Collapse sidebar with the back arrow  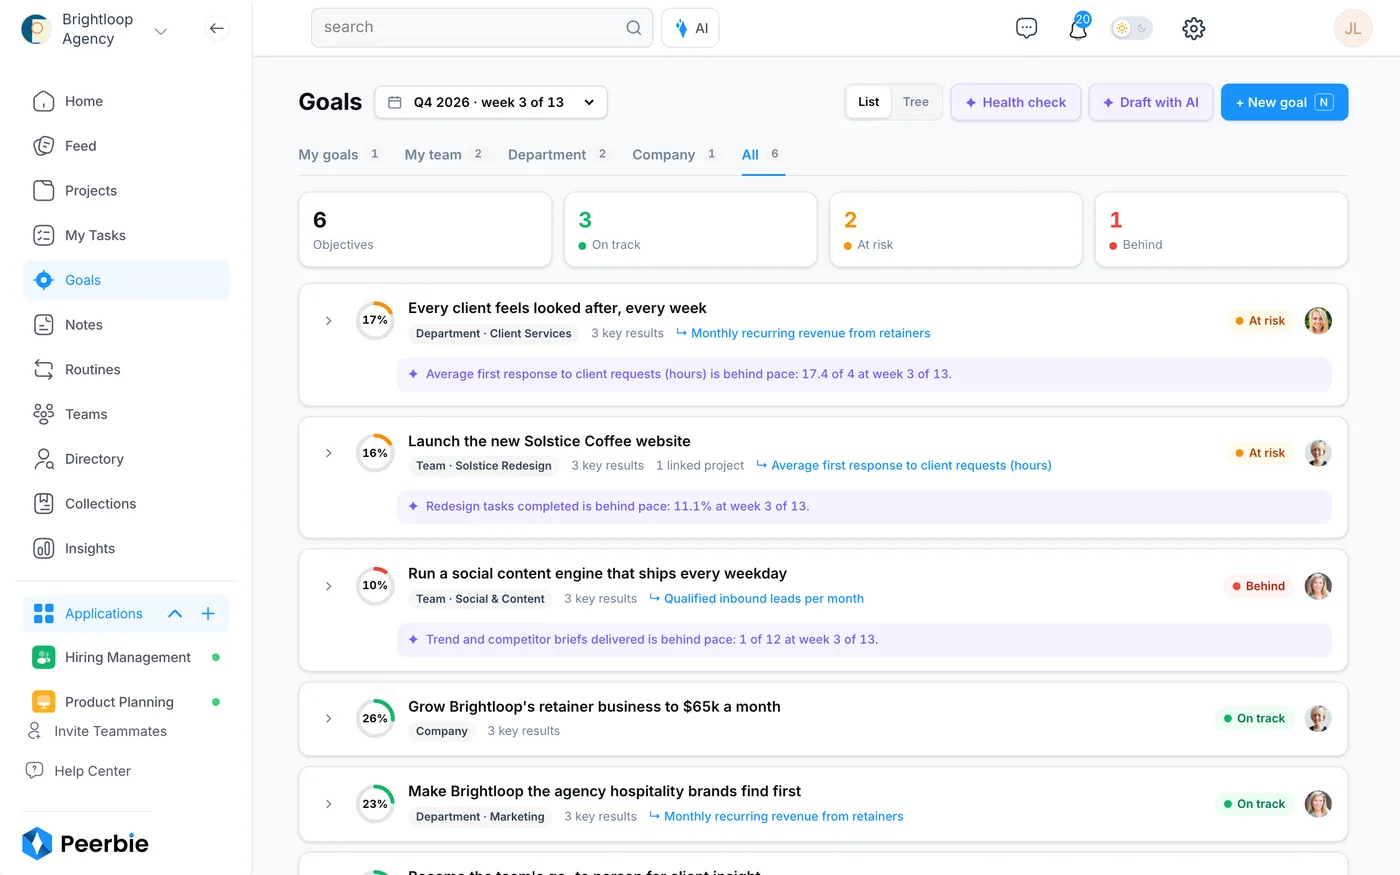tap(217, 28)
